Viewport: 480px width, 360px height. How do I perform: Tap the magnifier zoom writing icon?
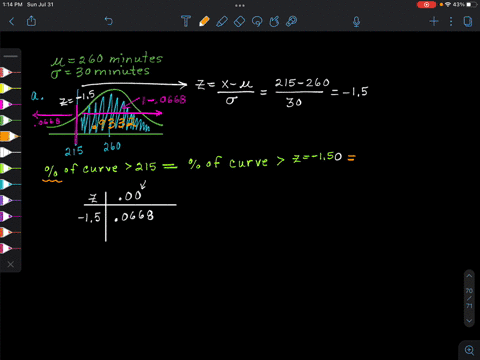[x=469, y=350]
